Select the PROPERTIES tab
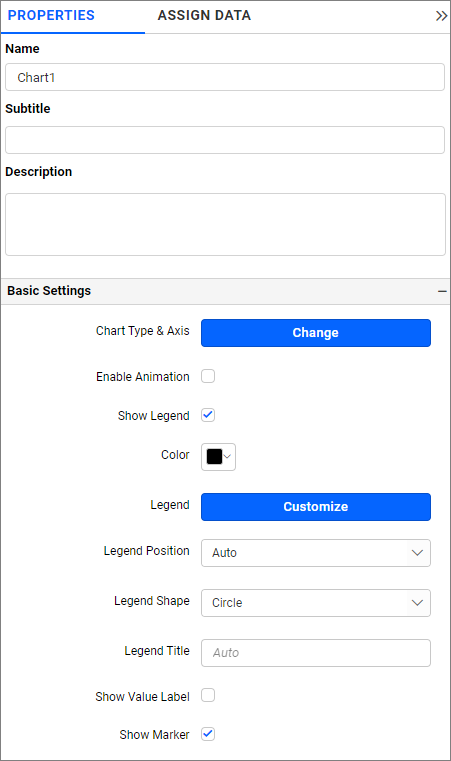This screenshot has width=451, height=761. point(51,16)
